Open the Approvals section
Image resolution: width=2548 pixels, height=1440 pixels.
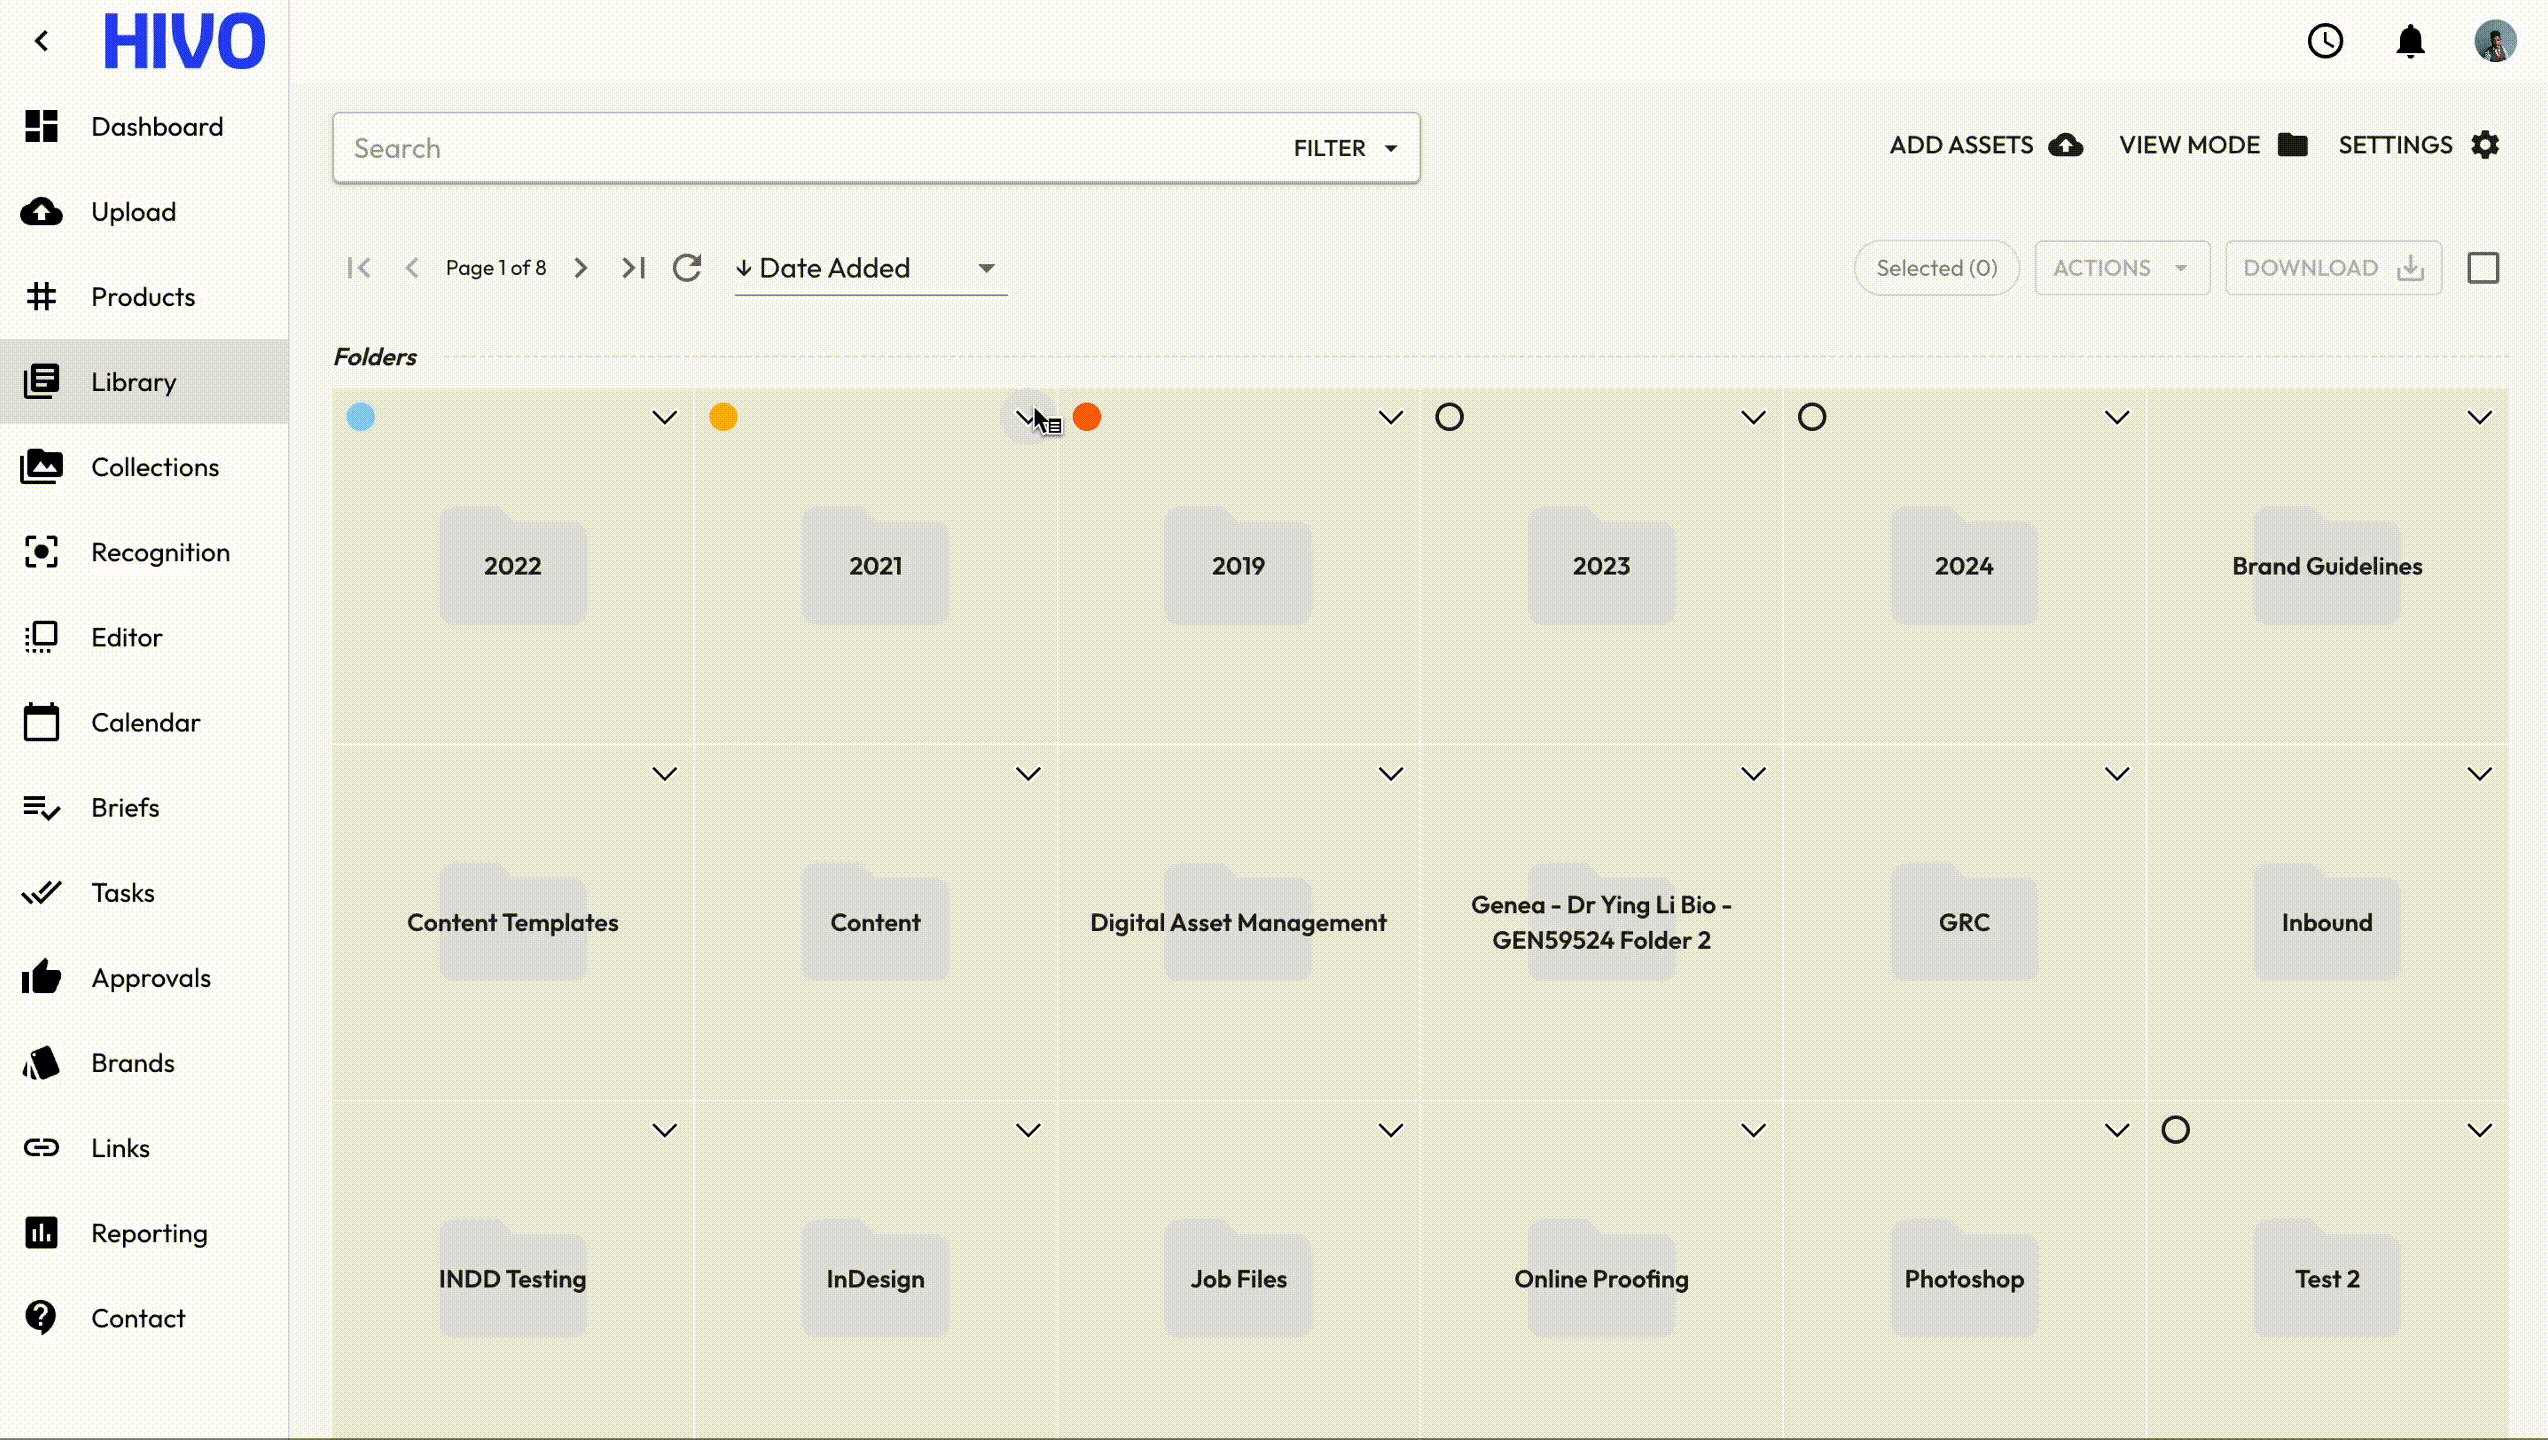click(x=150, y=978)
